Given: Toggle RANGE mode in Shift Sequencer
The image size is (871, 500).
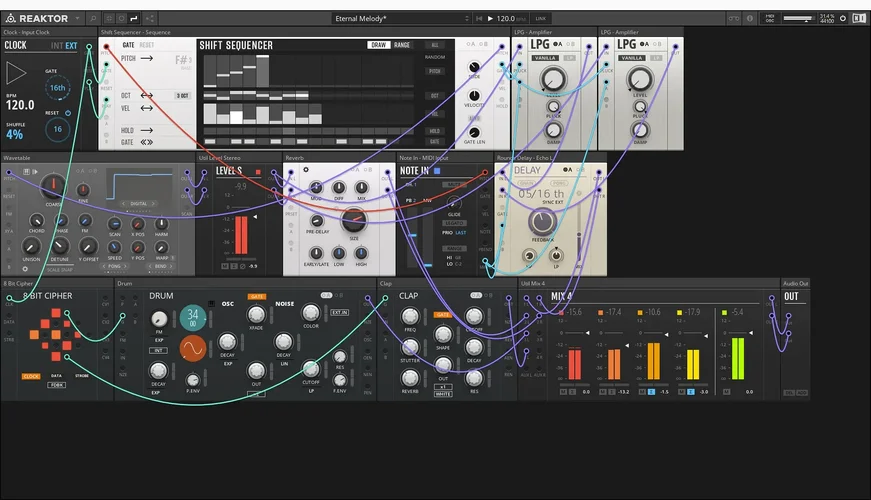Looking at the screenshot, I should [x=402, y=45].
